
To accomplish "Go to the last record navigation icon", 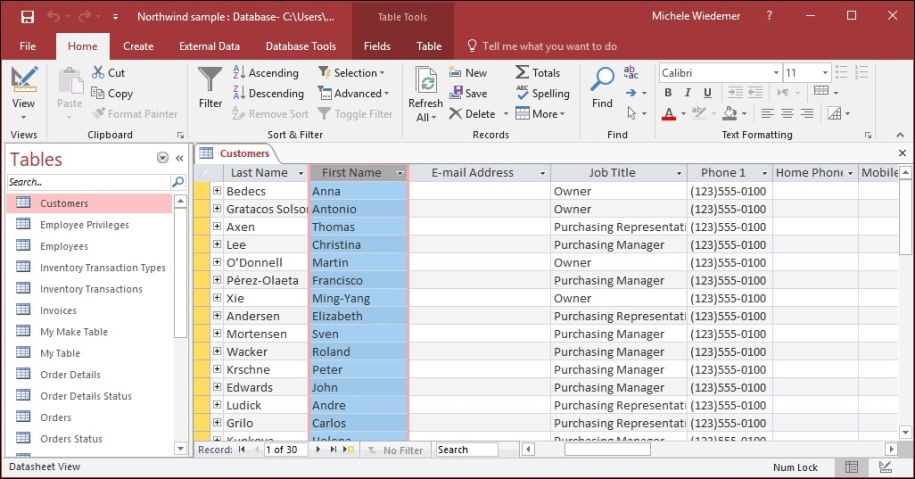I will click(333, 449).
